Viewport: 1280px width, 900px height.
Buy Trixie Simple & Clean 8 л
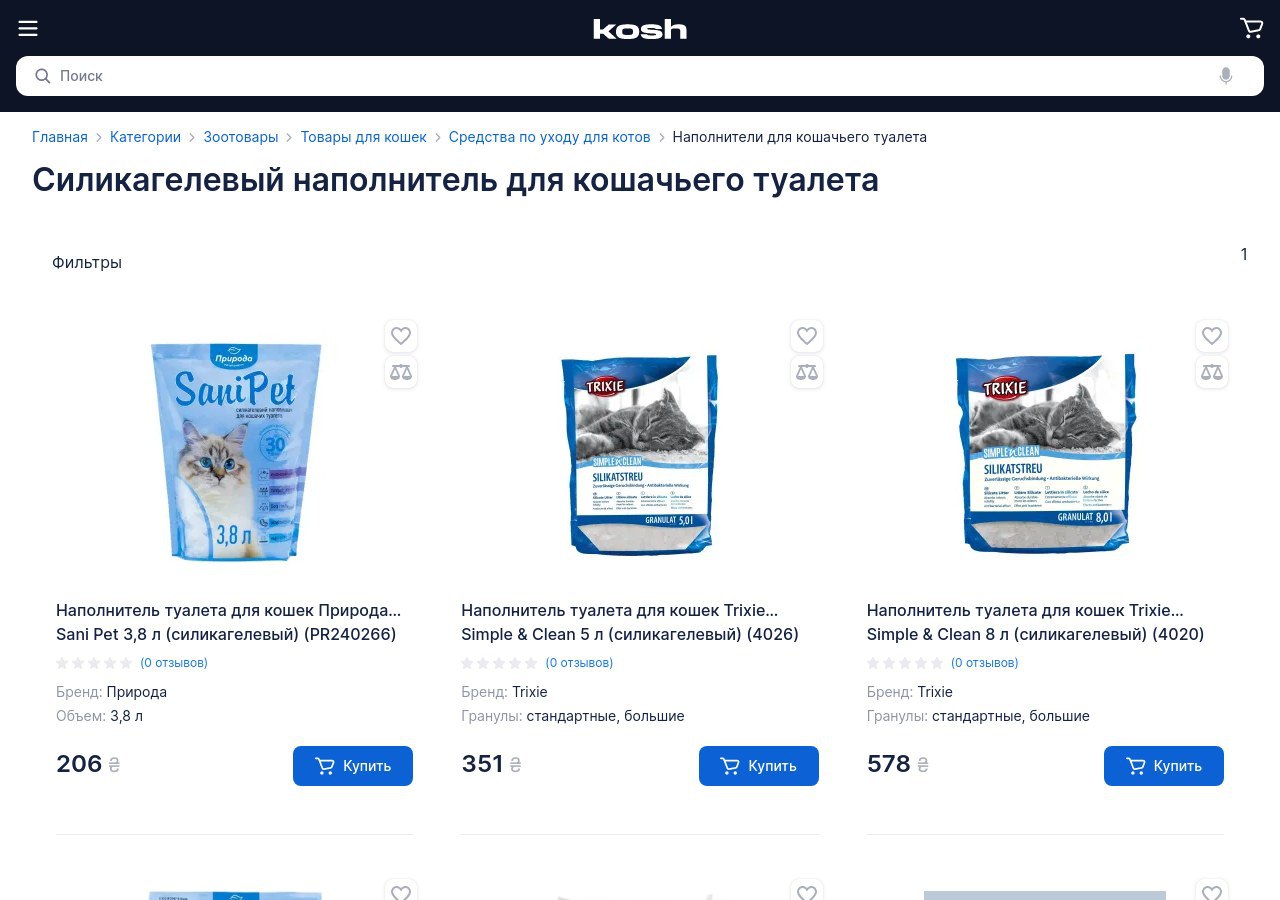(x=1164, y=766)
